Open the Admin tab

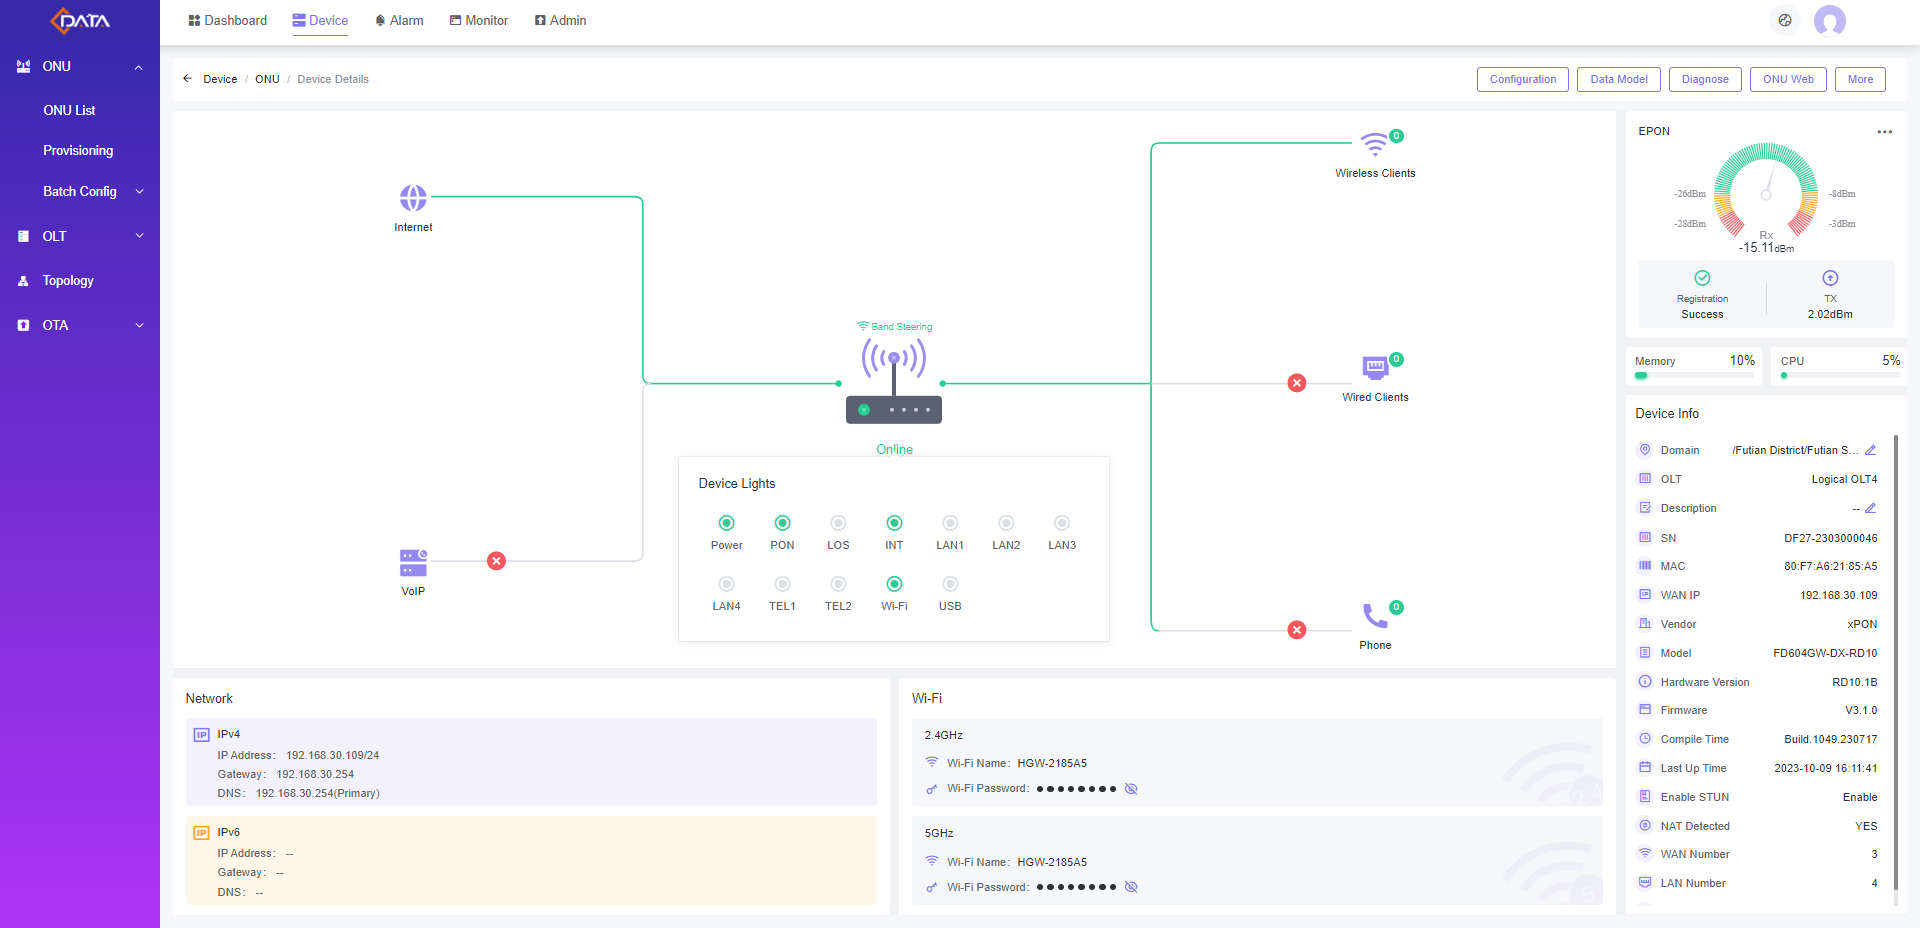pyautogui.click(x=560, y=20)
